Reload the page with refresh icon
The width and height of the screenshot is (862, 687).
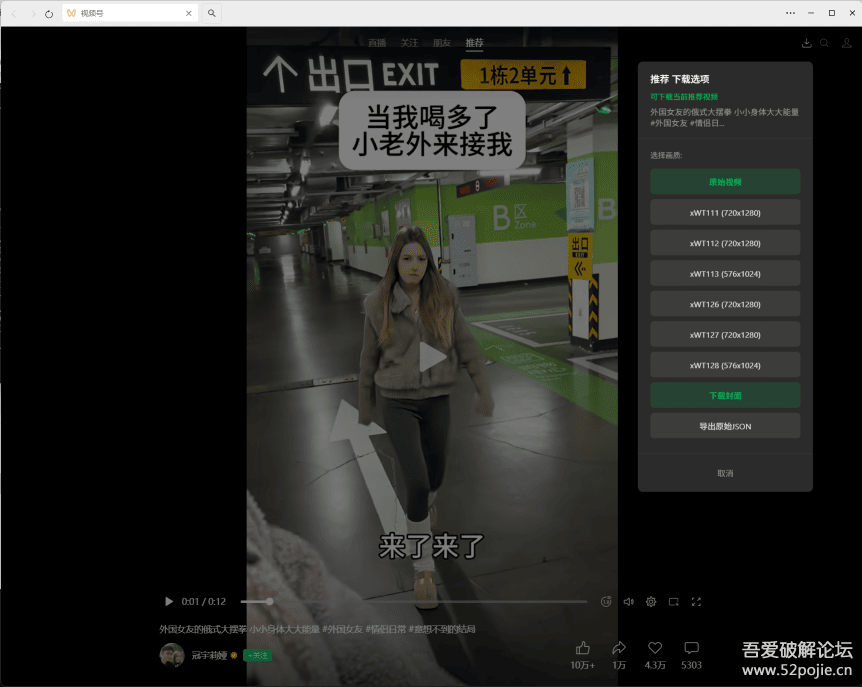tap(49, 14)
